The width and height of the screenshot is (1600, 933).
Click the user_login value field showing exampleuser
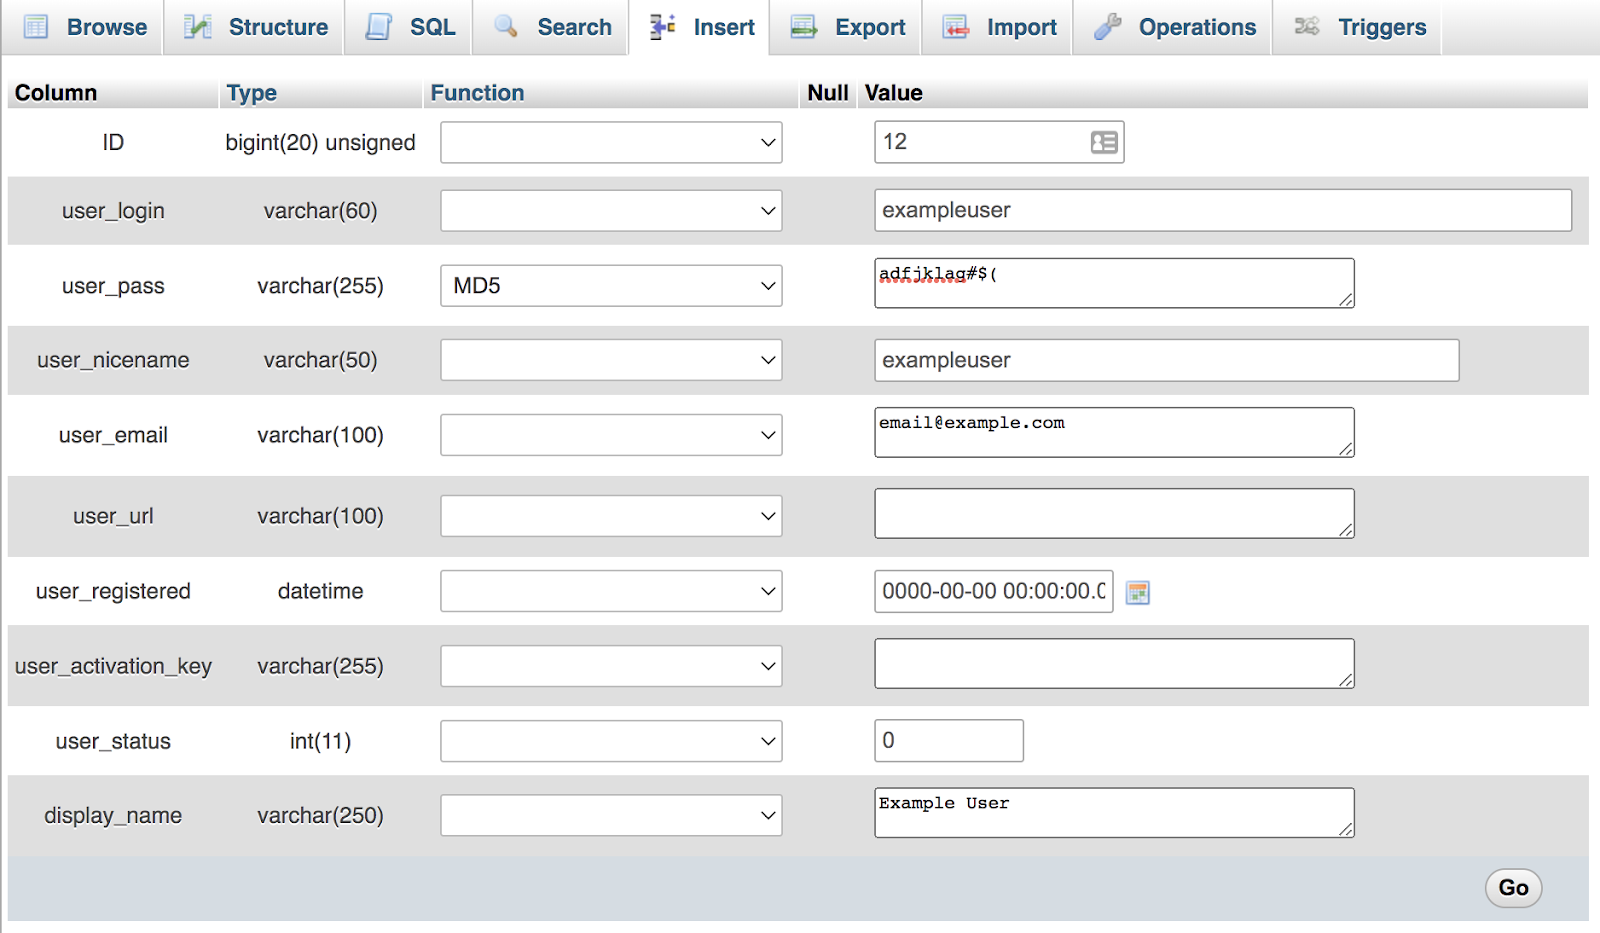tap(1222, 210)
